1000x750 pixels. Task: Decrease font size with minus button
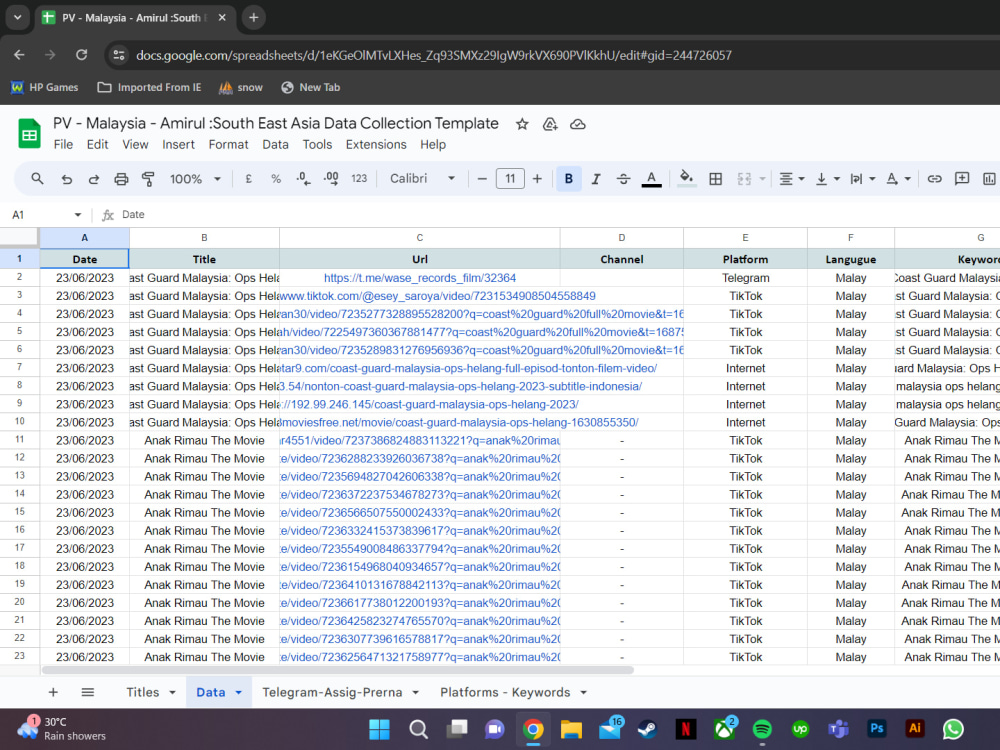click(482, 179)
